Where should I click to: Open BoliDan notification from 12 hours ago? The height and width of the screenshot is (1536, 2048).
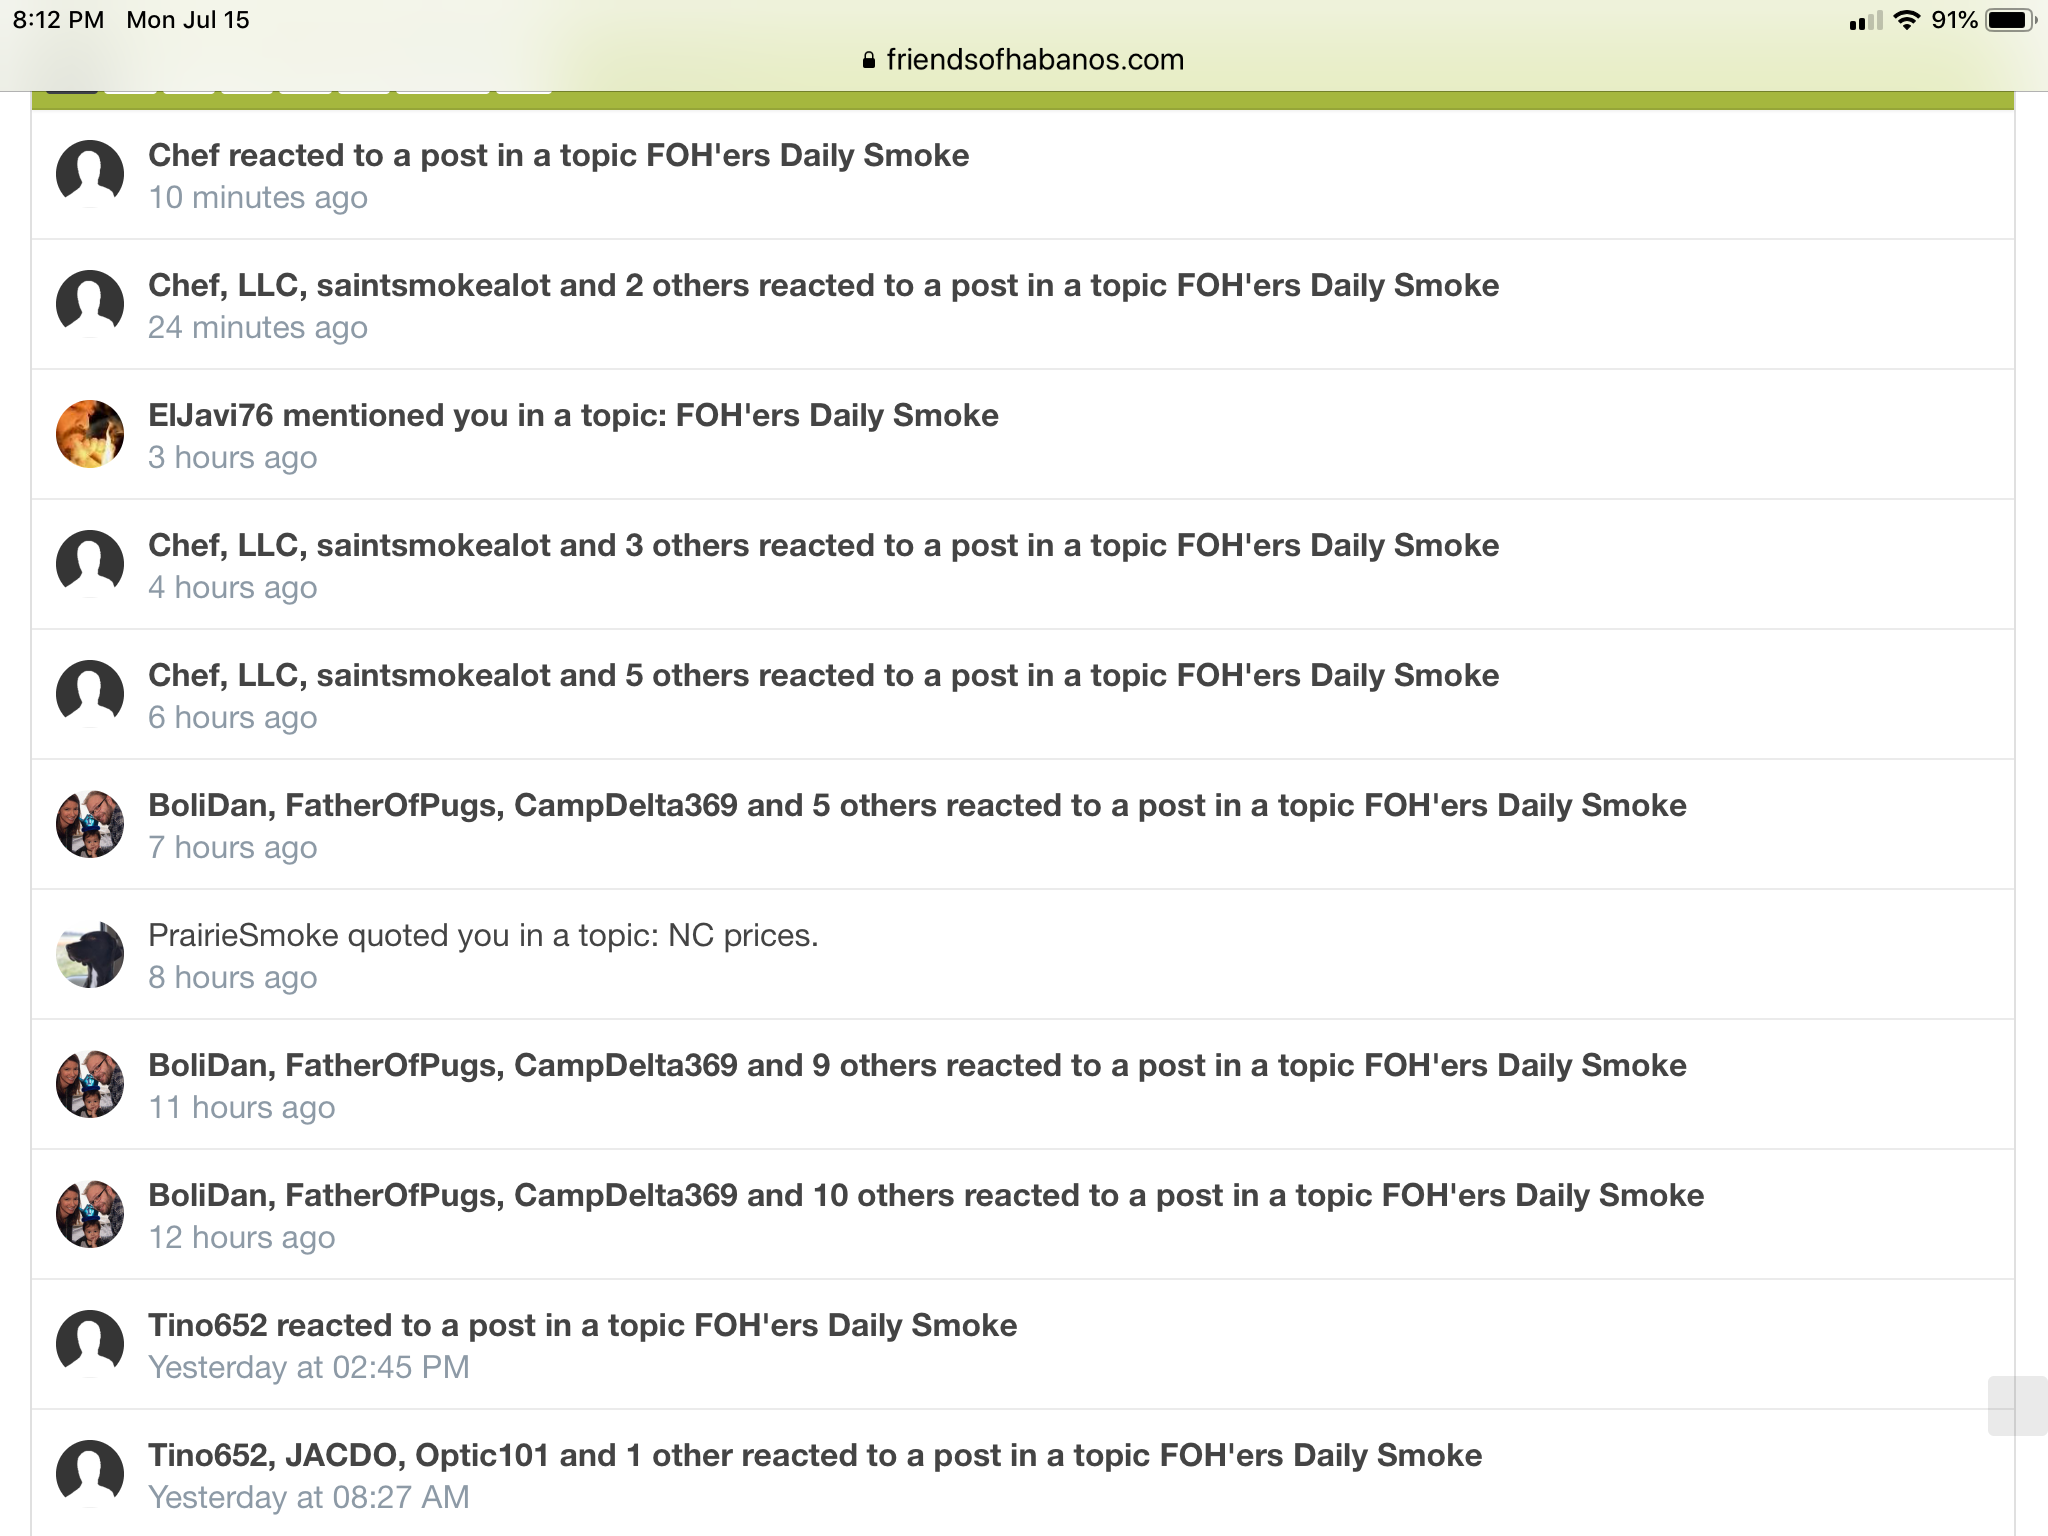coord(1022,1214)
